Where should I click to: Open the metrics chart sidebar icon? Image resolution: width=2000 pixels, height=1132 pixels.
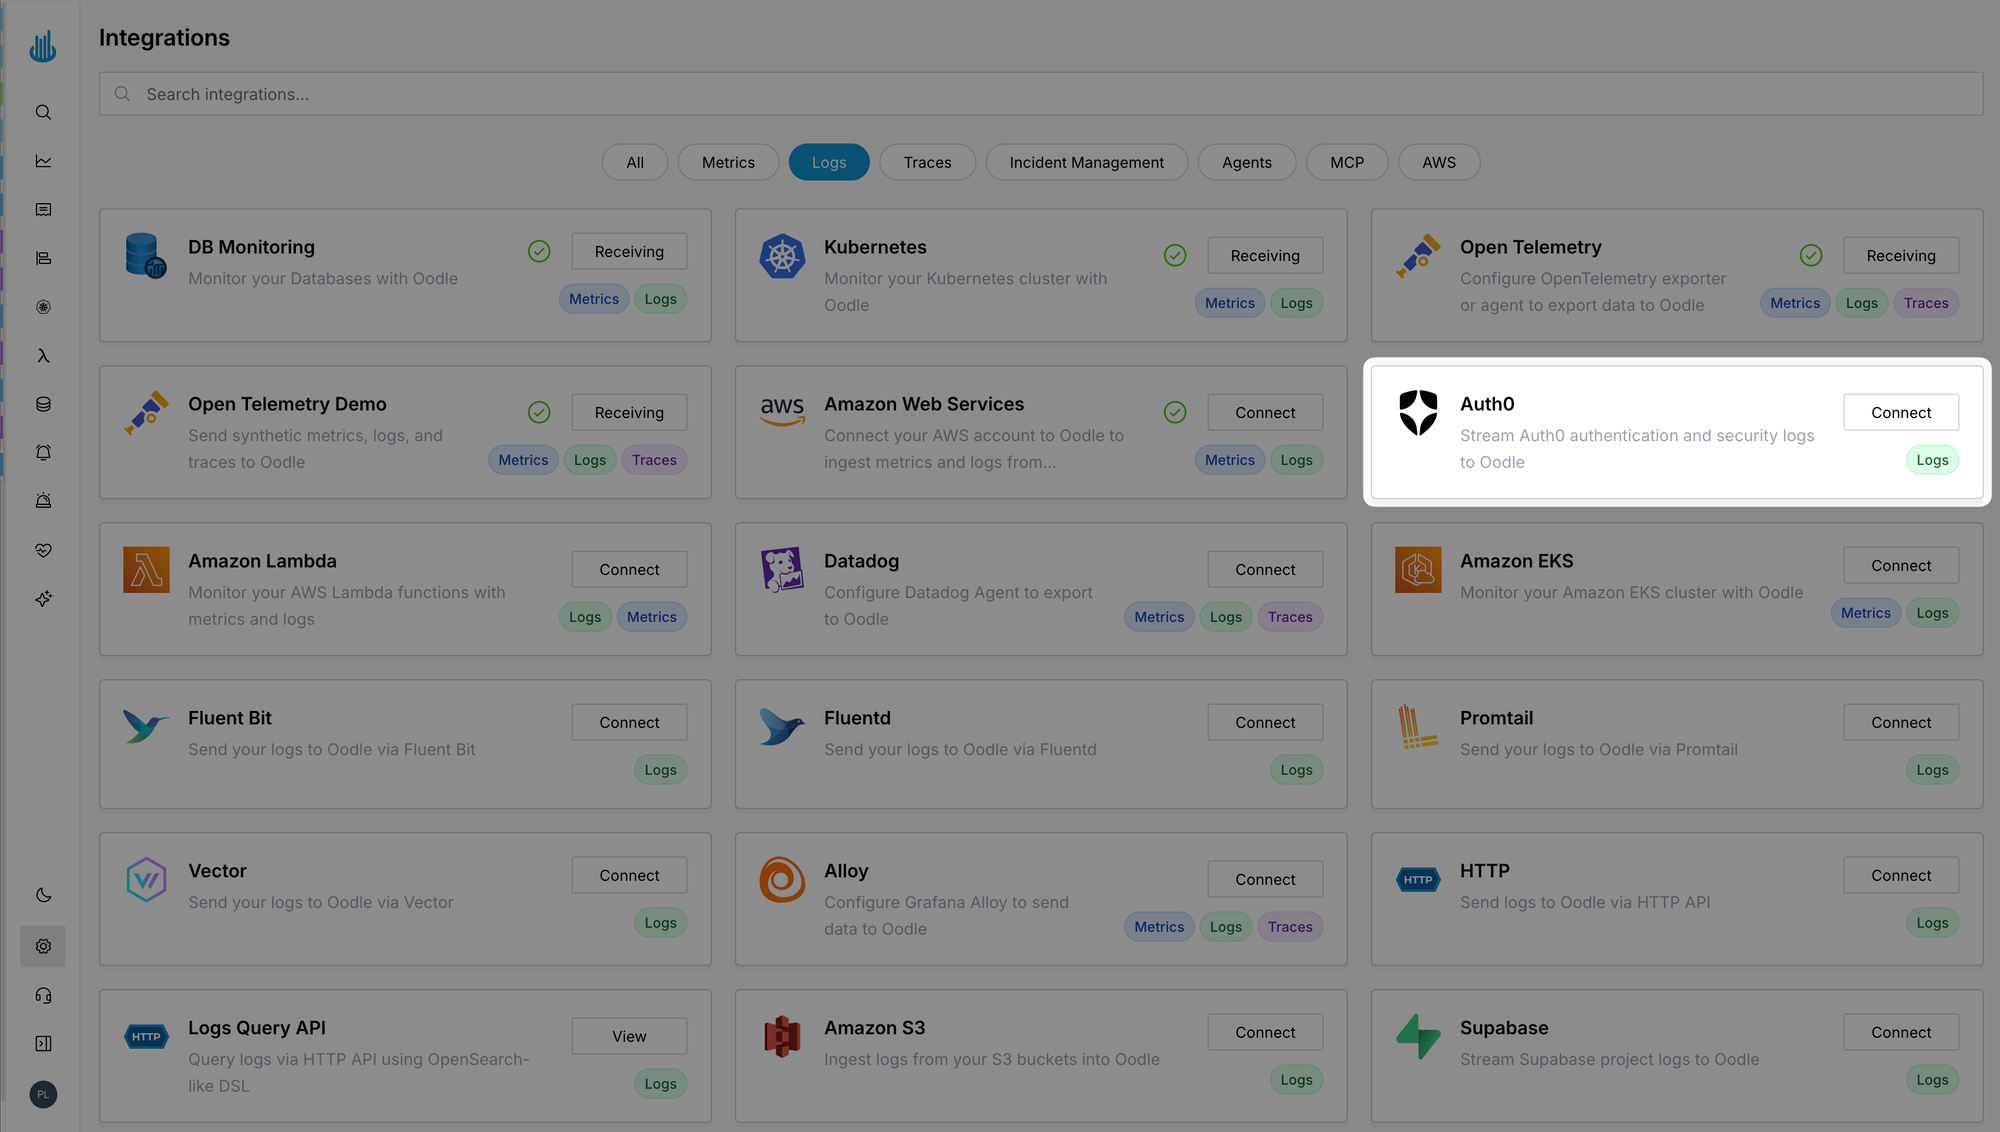pyautogui.click(x=43, y=161)
